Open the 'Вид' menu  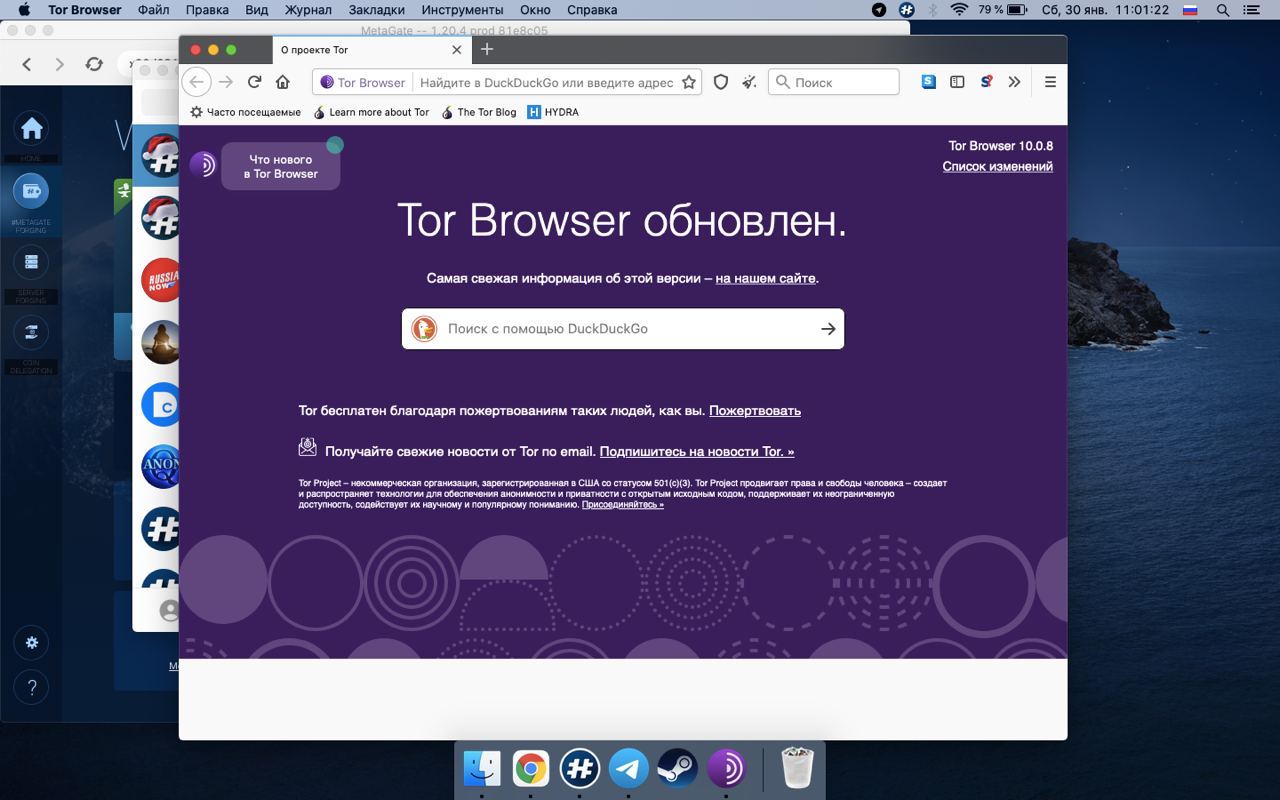(x=257, y=10)
